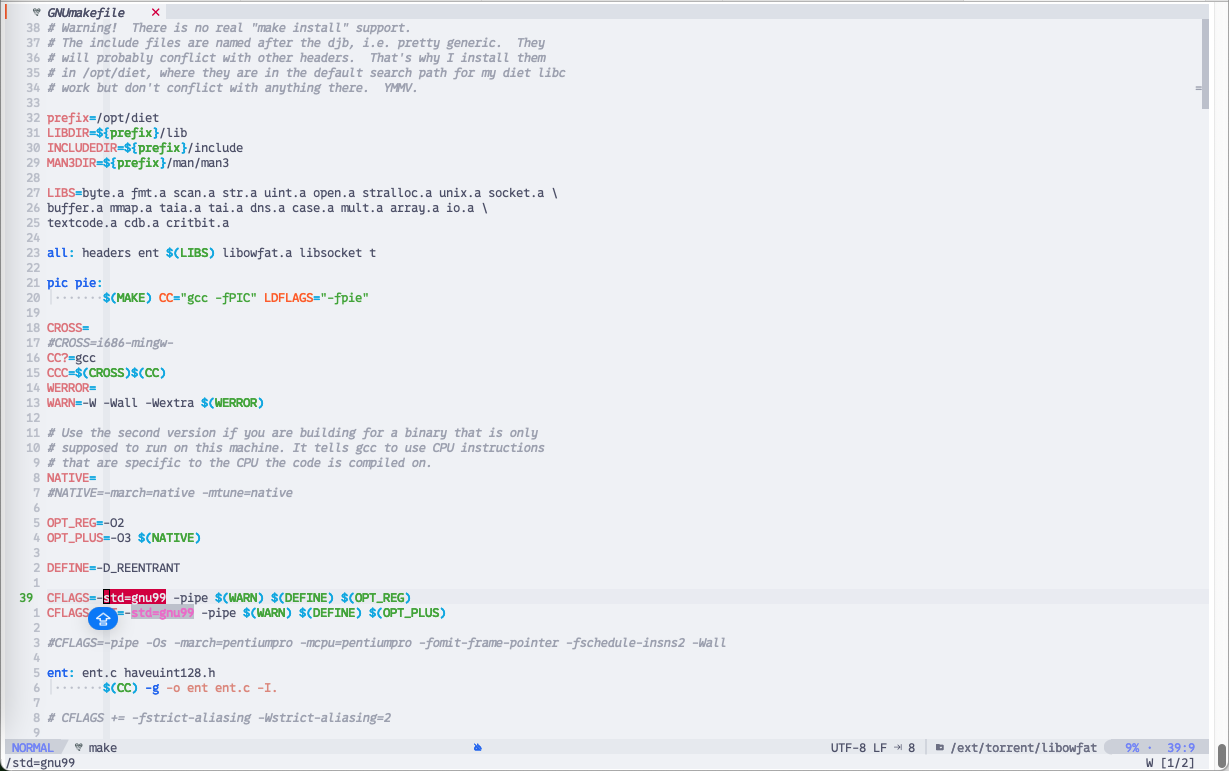Click $(OPT_REG) at end of line 39

pos(376,598)
